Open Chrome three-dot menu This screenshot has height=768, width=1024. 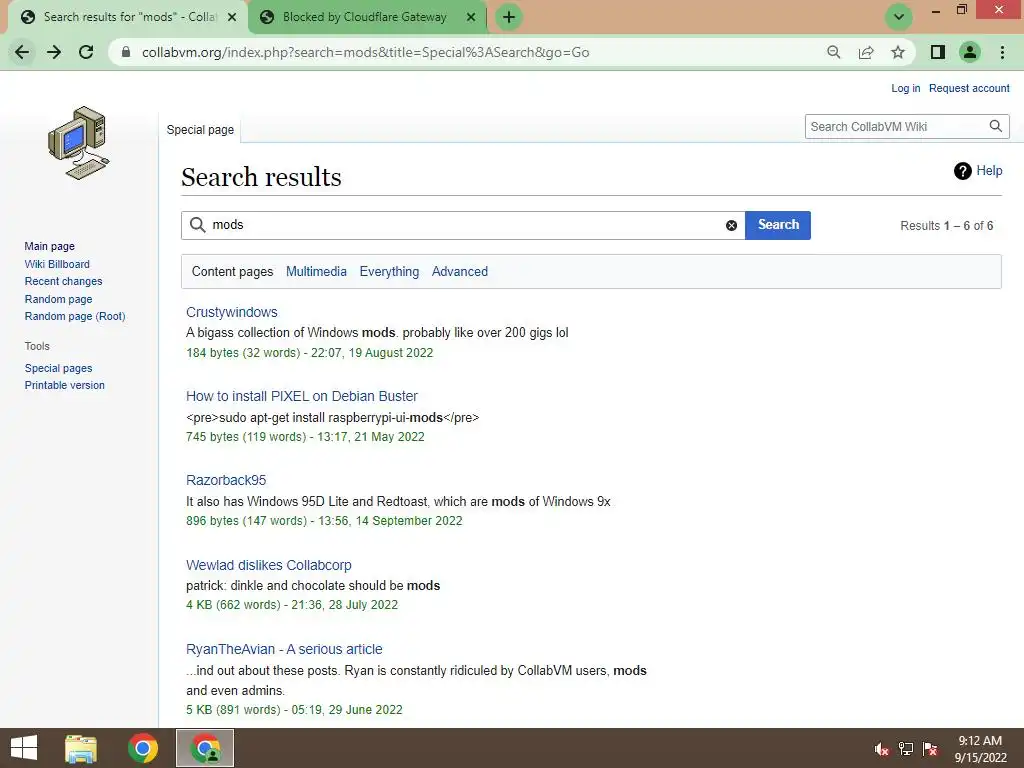coord(1002,52)
